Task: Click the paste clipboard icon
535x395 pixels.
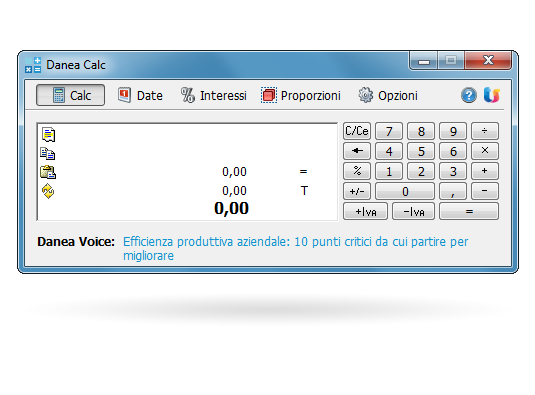Action: [x=48, y=172]
